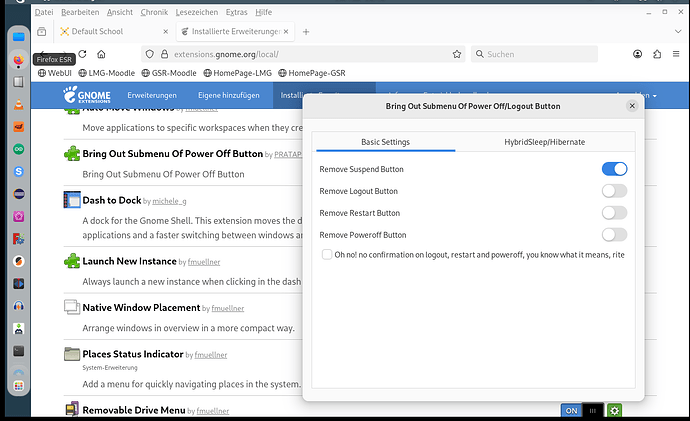This screenshot has width=690, height=421.
Task: Open the Ansicht menu
Action: (120, 12)
